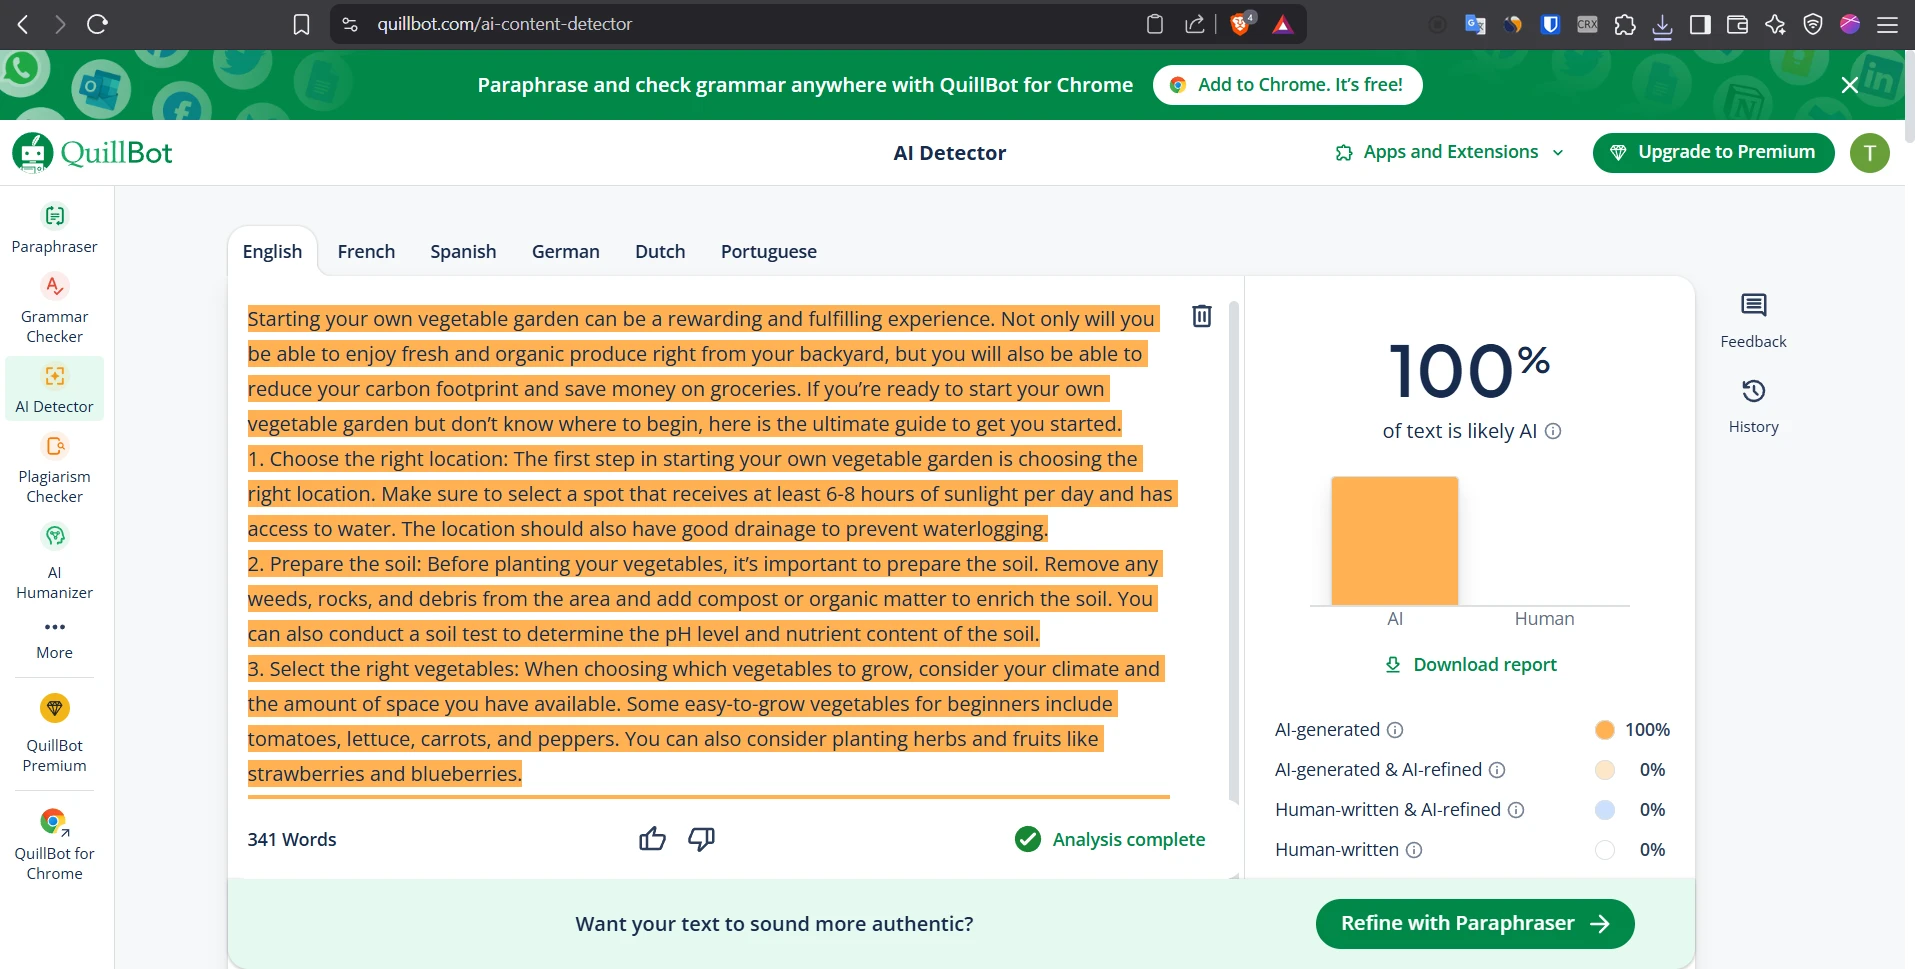Screen dimensions: 1915x969
Task: Open the Plagiarism Checker tool
Action: [x=54, y=469]
